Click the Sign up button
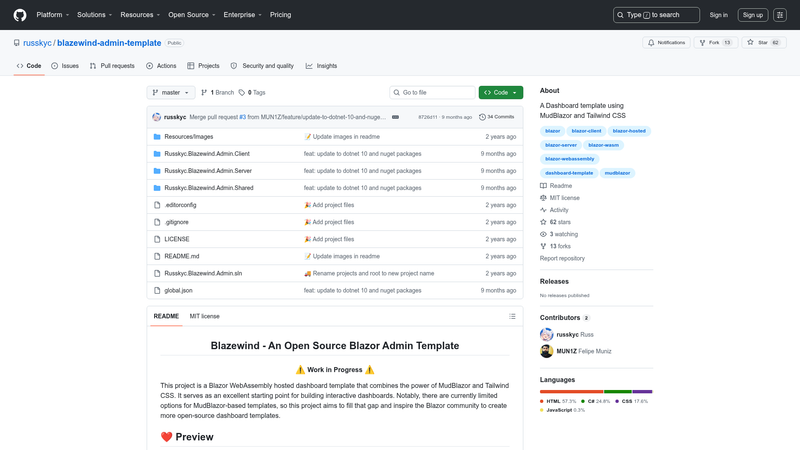The image size is (800, 450). 753,15
